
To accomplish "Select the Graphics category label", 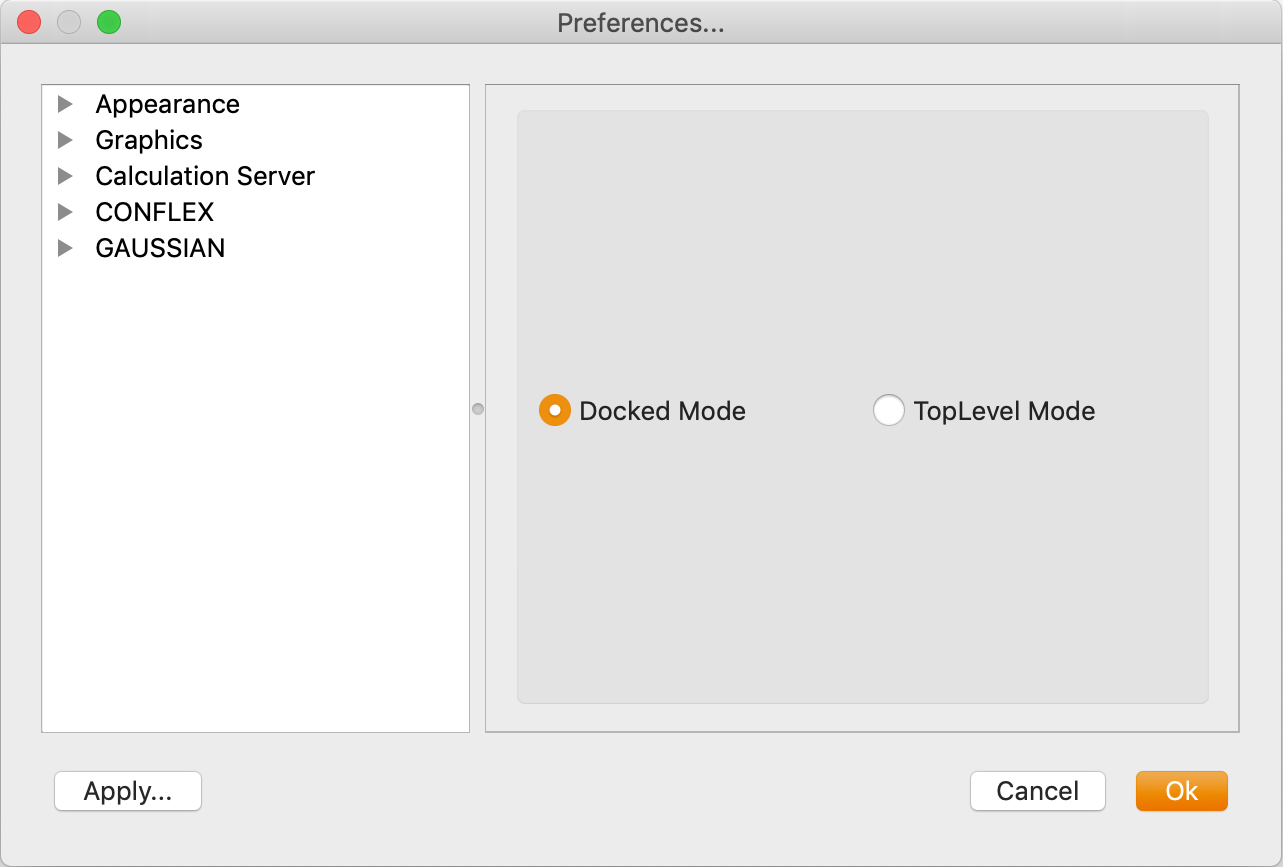I will pos(149,140).
